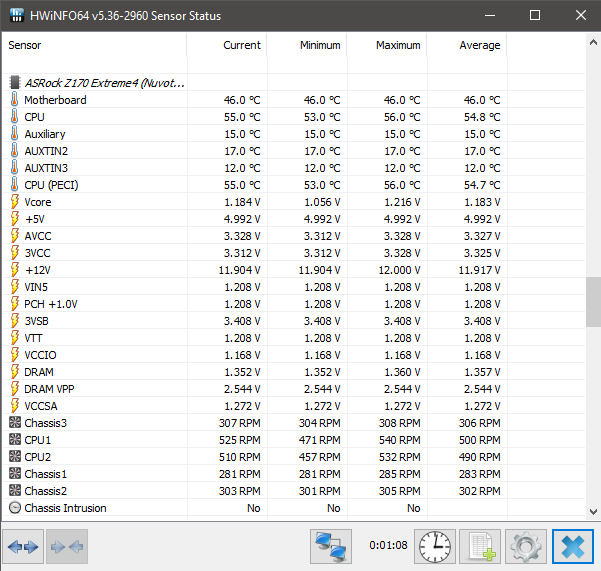The image size is (601, 571).
Task: Click the CPU1 fan icon
Action: (15, 440)
